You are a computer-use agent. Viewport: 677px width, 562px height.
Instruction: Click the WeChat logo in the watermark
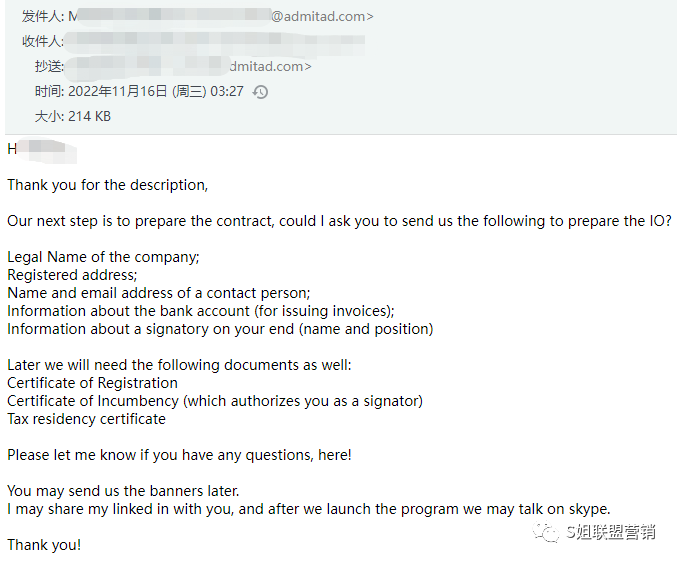coord(548,533)
